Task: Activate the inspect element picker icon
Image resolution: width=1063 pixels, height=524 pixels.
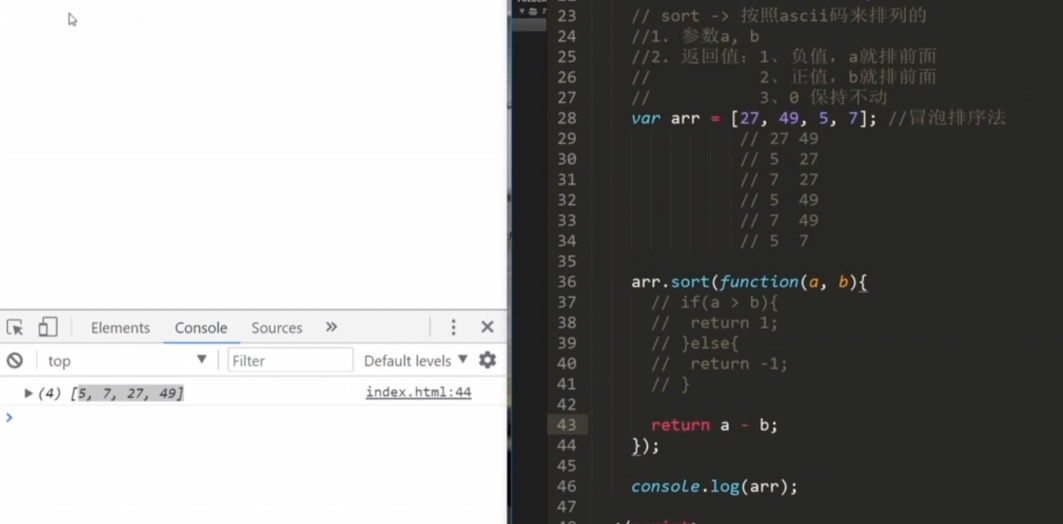Action: (x=15, y=327)
